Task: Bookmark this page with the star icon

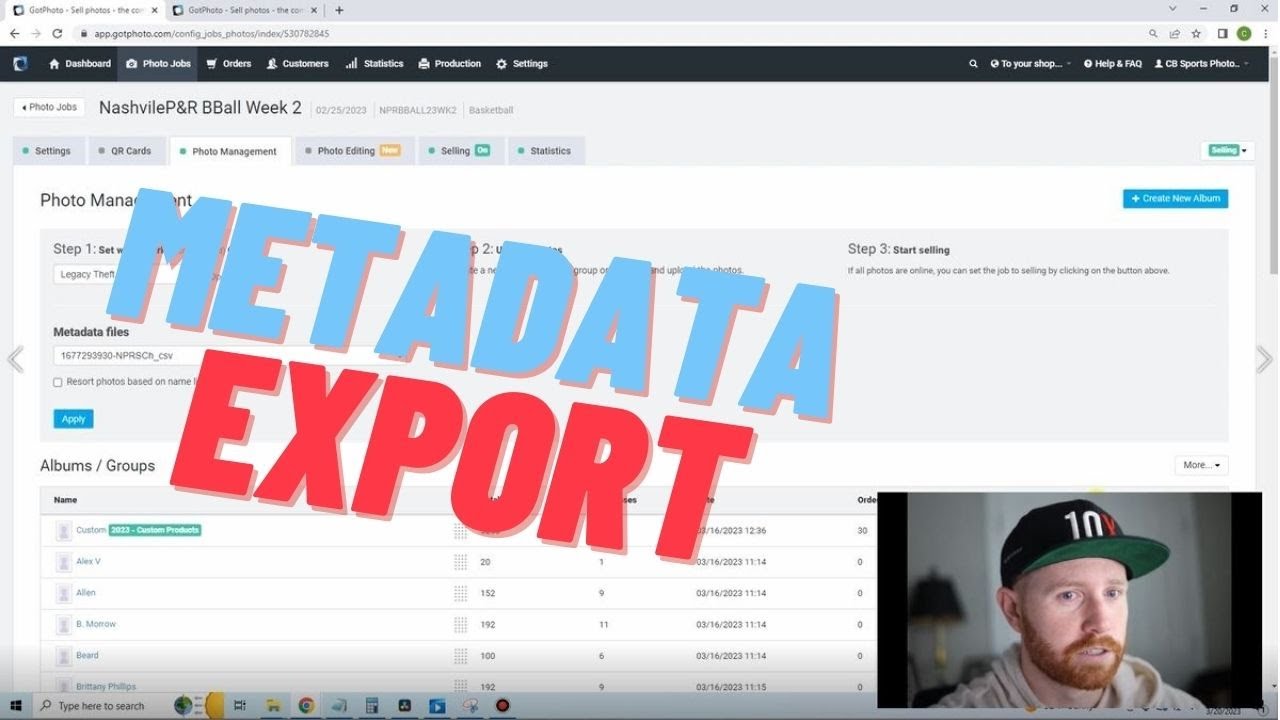Action: (1196, 33)
